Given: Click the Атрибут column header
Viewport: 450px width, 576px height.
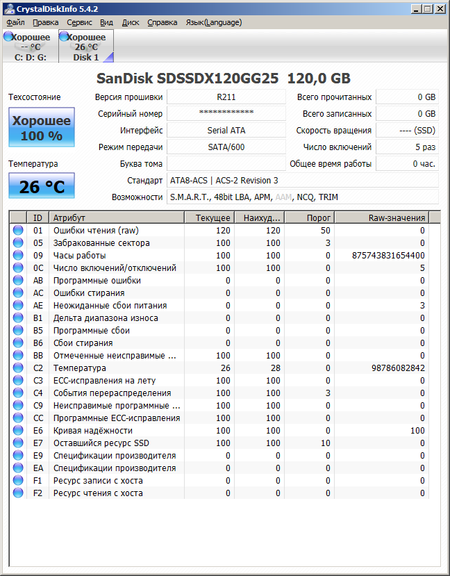Looking at the screenshot, I should (x=116, y=217).
